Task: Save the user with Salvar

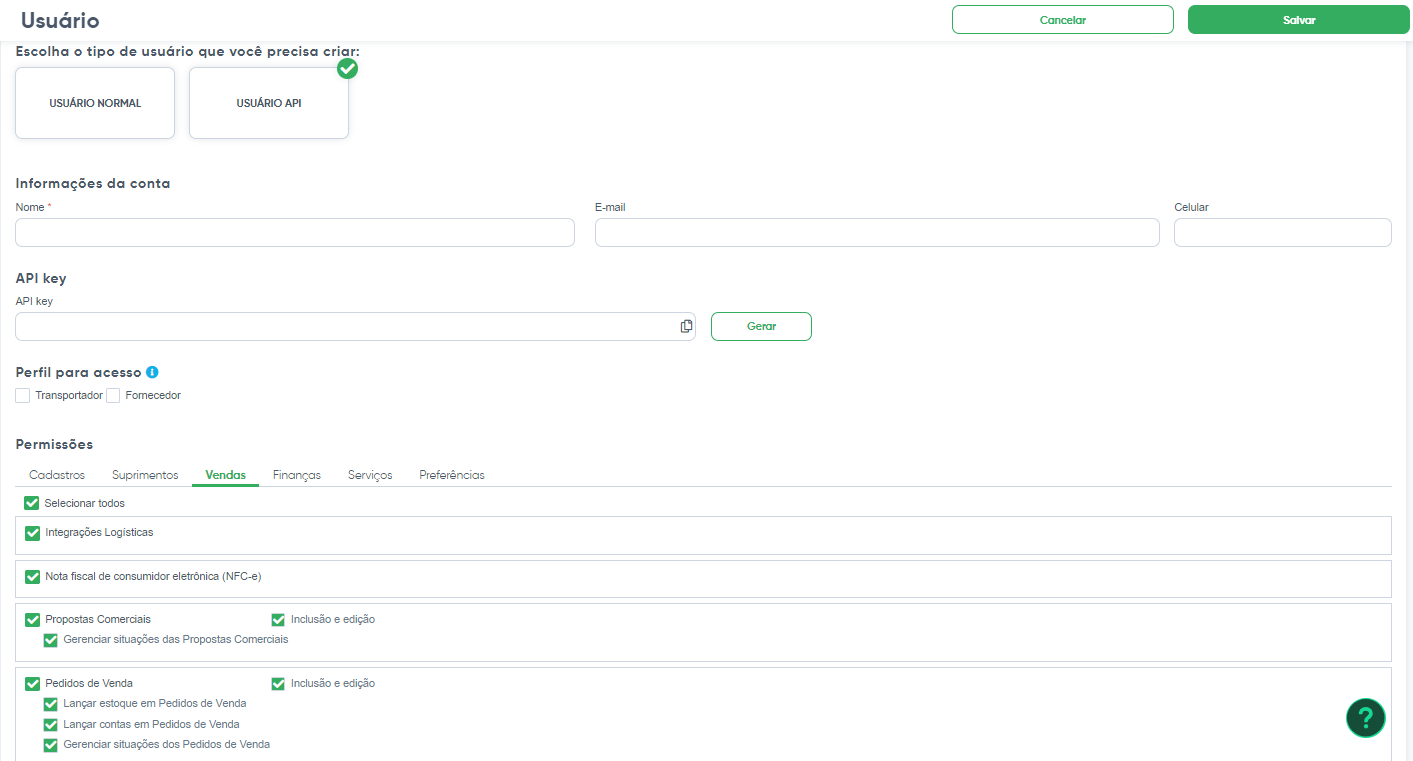Action: click(x=1299, y=20)
